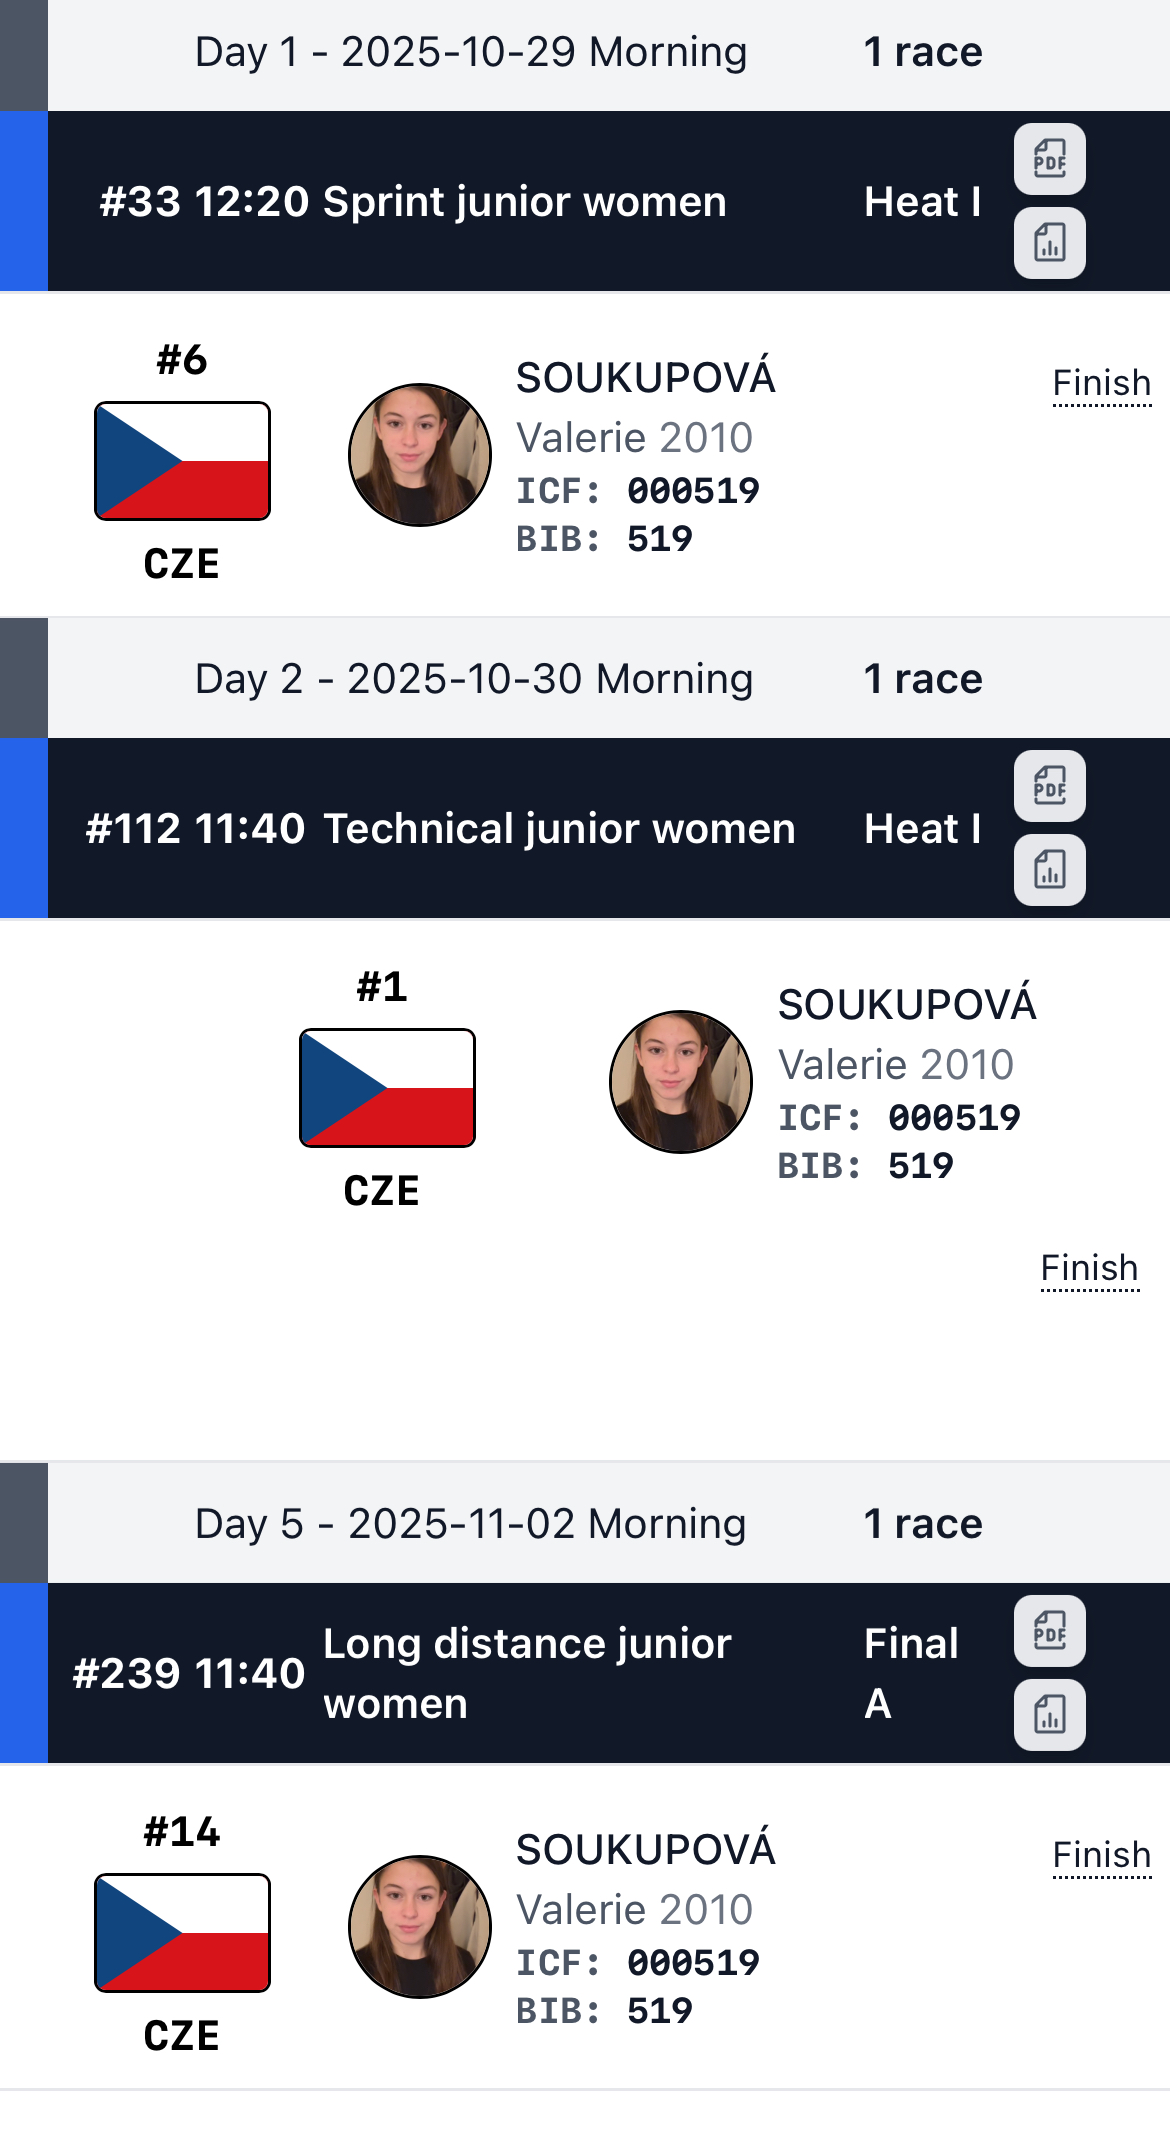Open PDF for Sprint junior women race
Viewport: 1170px width, 2150px height.
[1049, 159]
